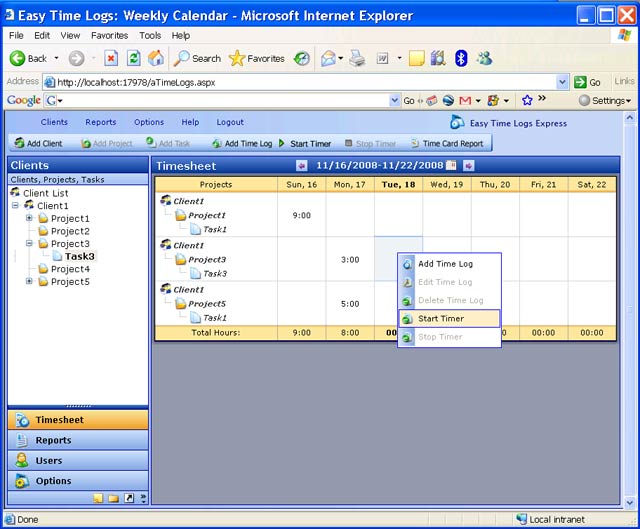
Task: Click the browser Back button
Action: (28, 58)
